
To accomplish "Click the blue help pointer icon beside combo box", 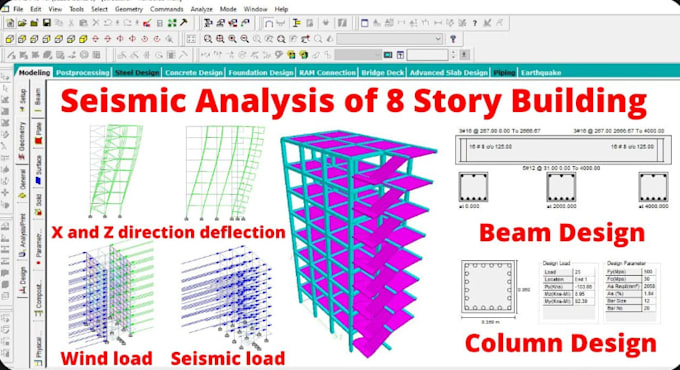I will [x=453, y=39].
